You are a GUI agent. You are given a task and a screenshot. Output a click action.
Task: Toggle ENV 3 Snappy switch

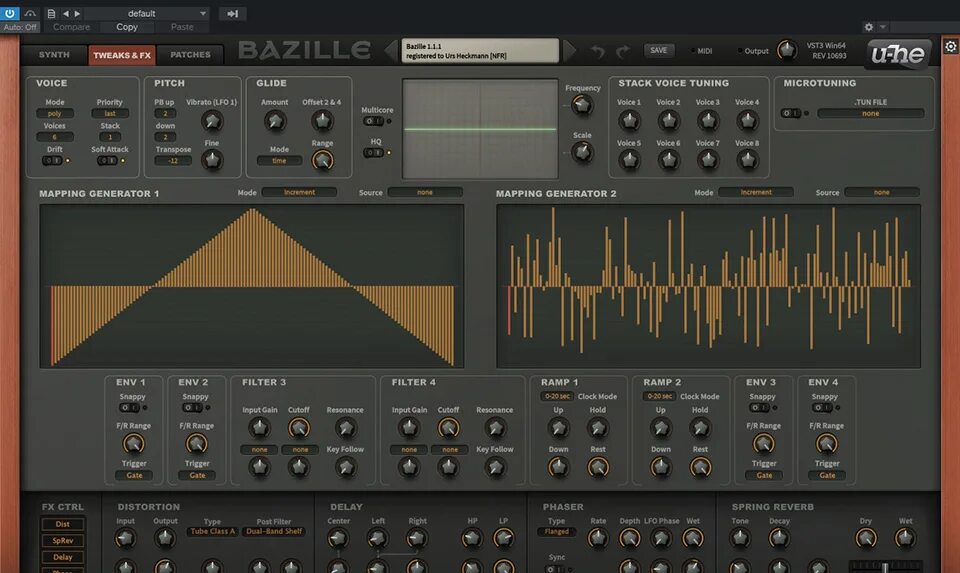tap(760, 408)
